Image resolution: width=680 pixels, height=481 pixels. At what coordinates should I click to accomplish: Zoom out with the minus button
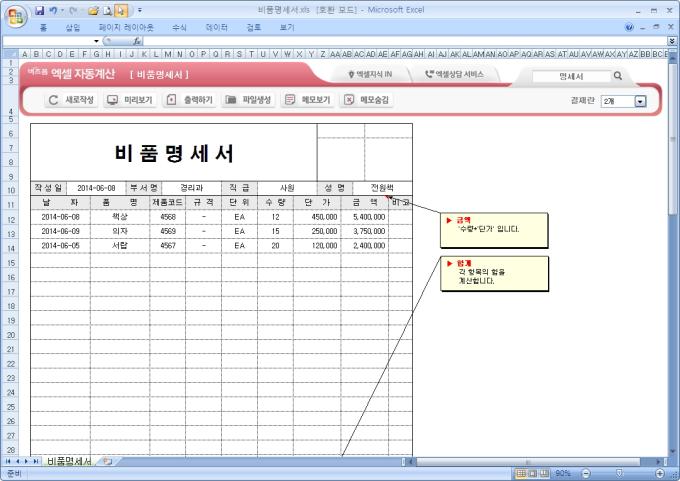tap(585, 473)
